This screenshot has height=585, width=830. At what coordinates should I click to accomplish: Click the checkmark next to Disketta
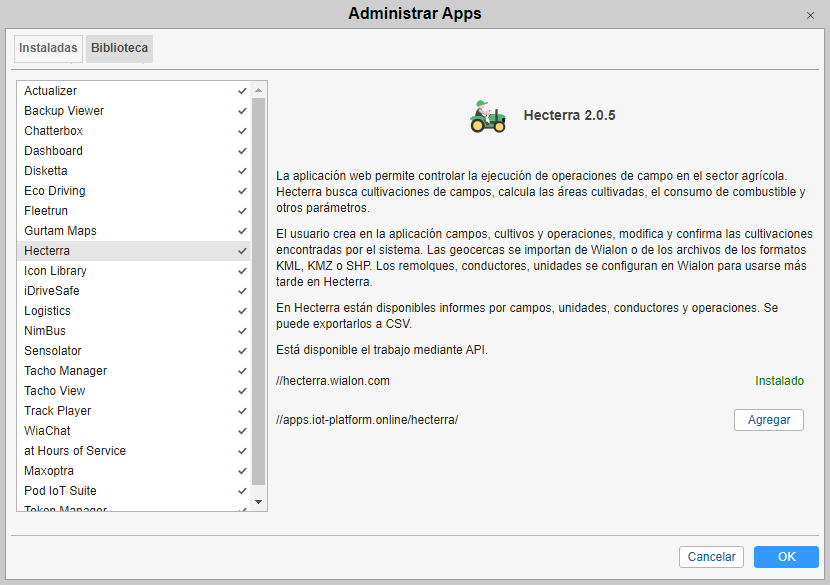point(242,172)
